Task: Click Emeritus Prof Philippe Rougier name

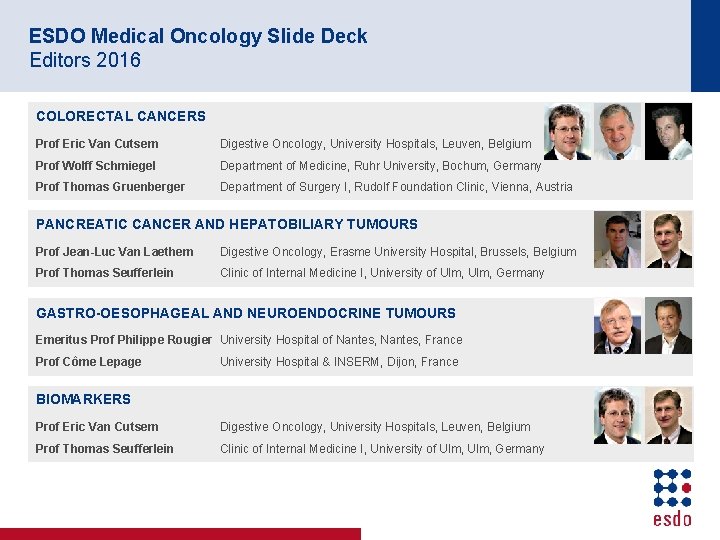Action: coord(123,340)
